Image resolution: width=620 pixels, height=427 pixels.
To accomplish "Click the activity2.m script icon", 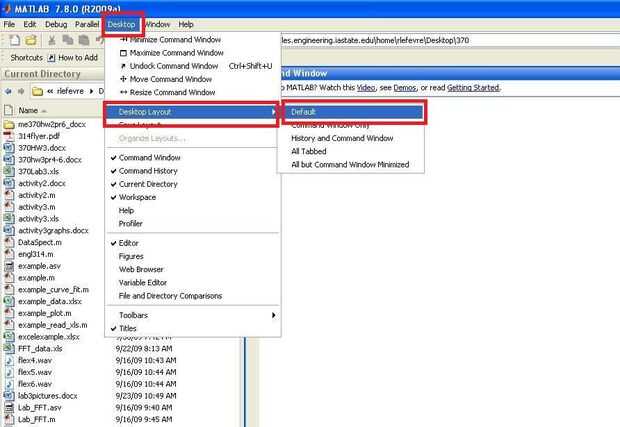I will 9,195.
